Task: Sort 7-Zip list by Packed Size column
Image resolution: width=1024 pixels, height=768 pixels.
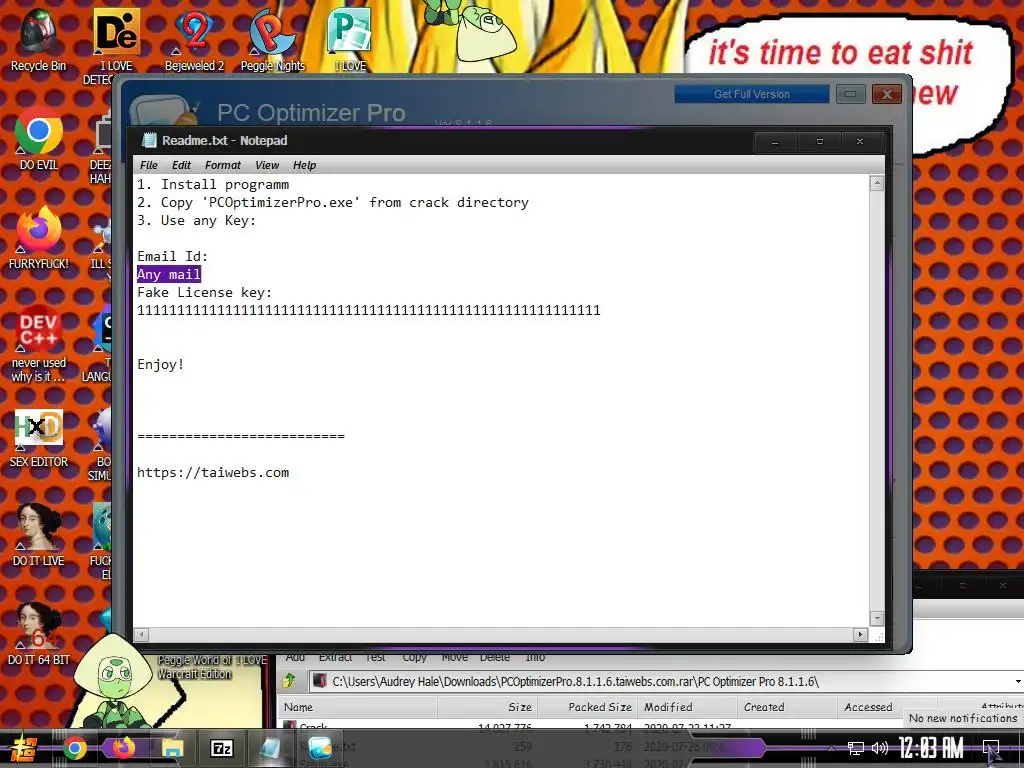Action: [x=588, y=707]
